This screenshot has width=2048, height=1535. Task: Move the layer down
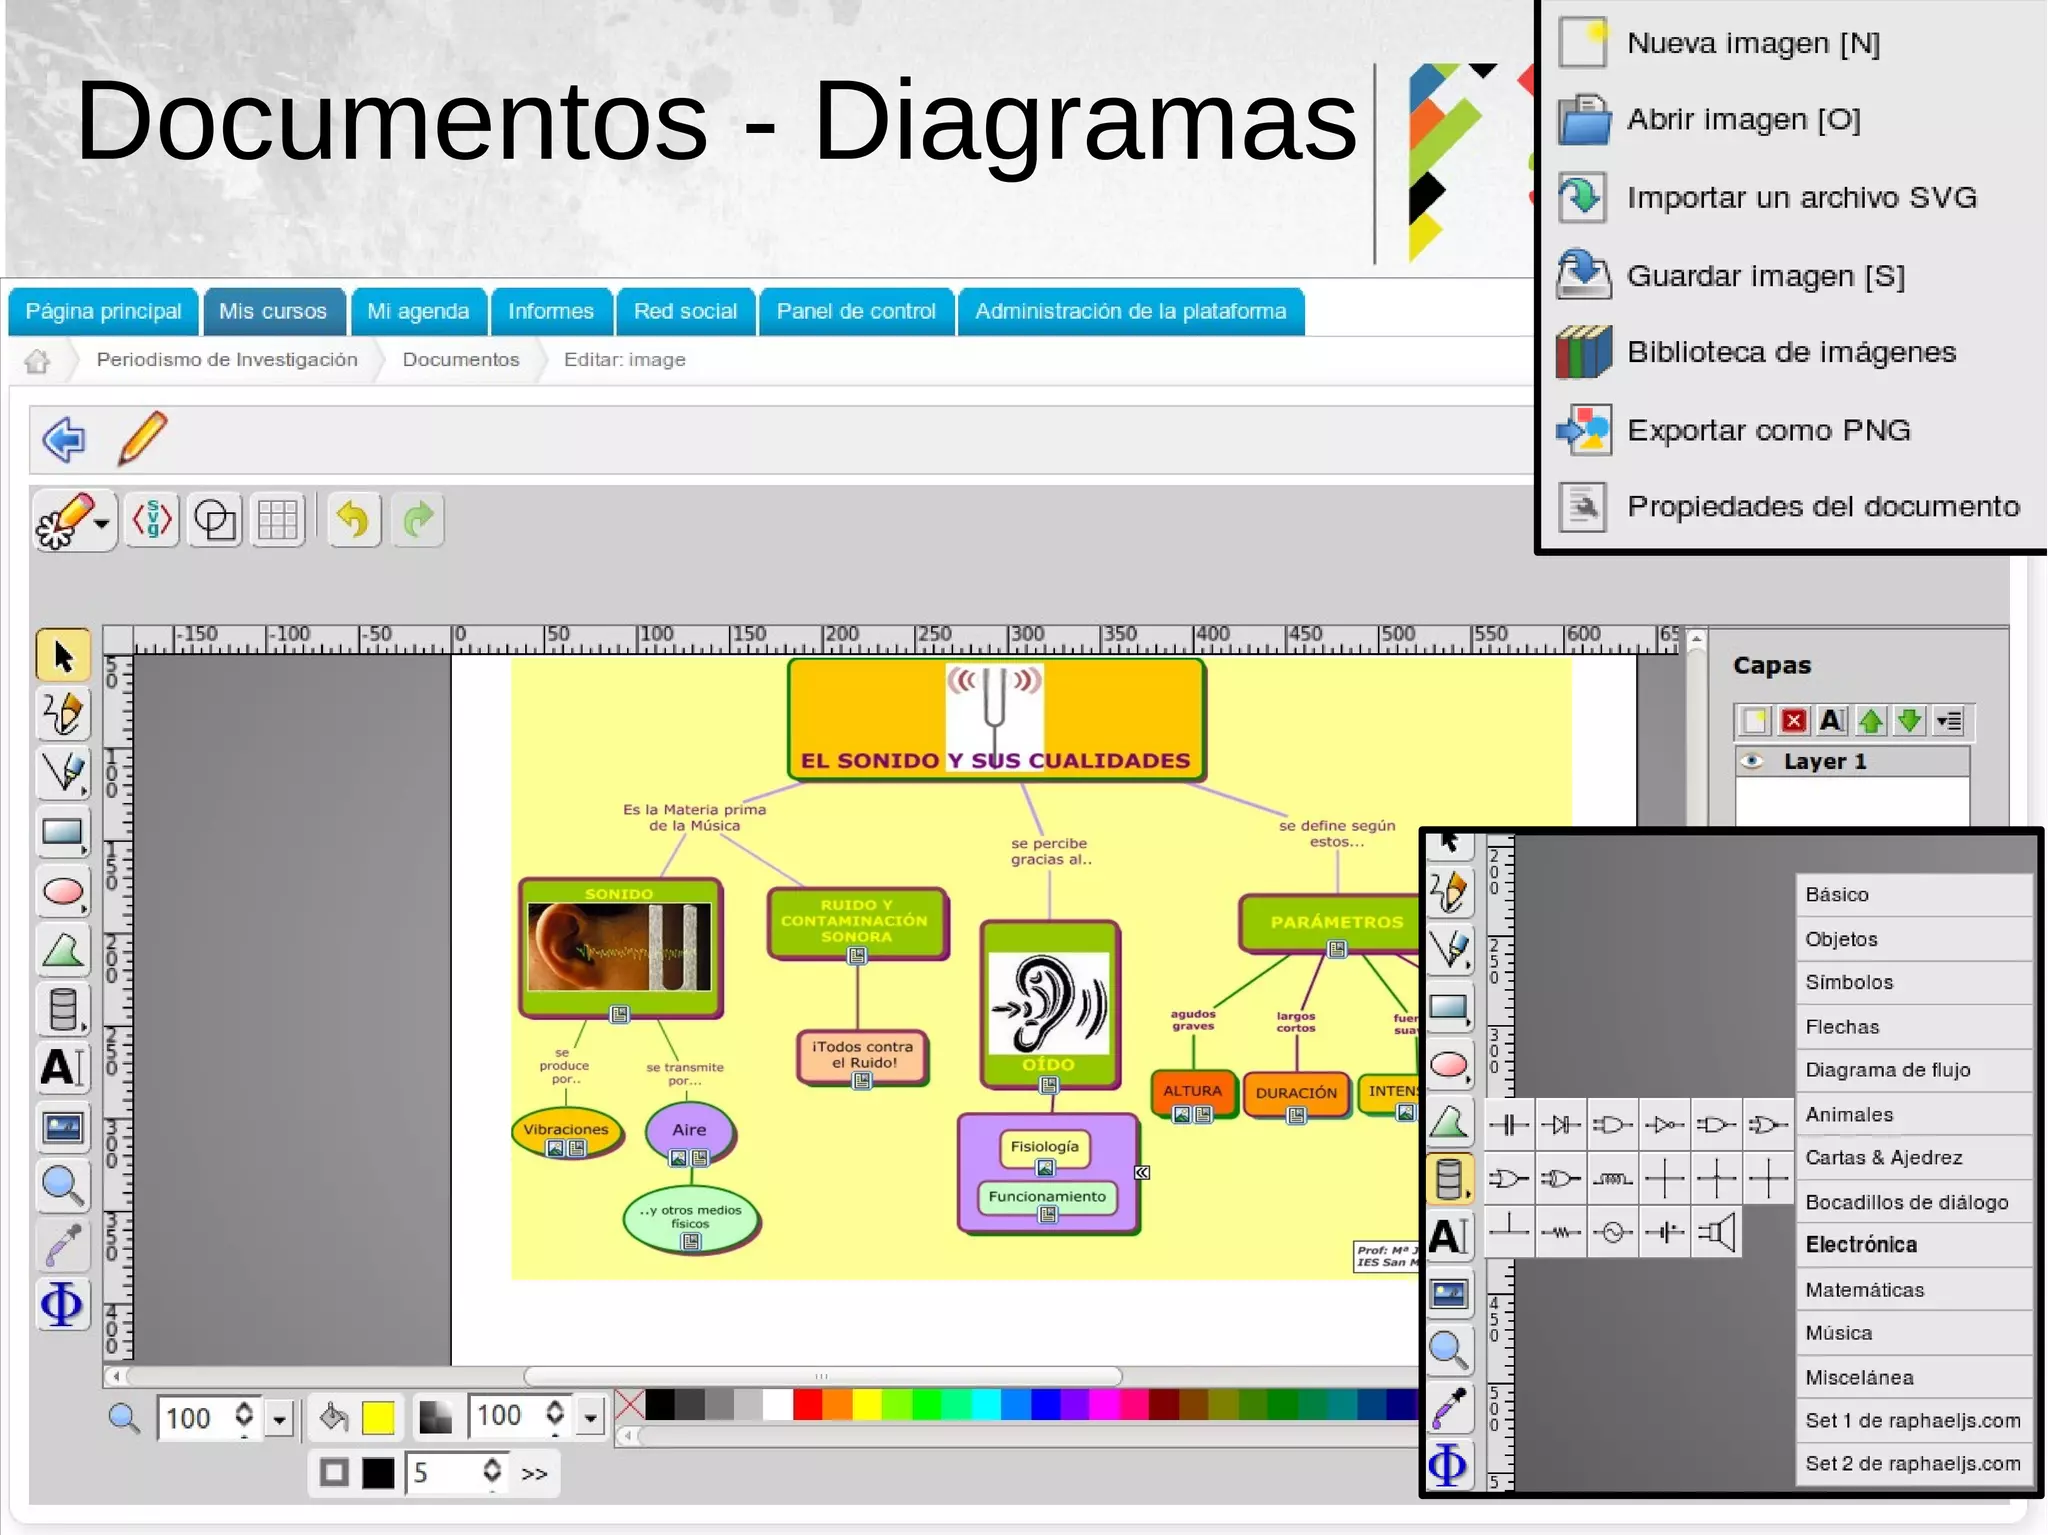1909,720
